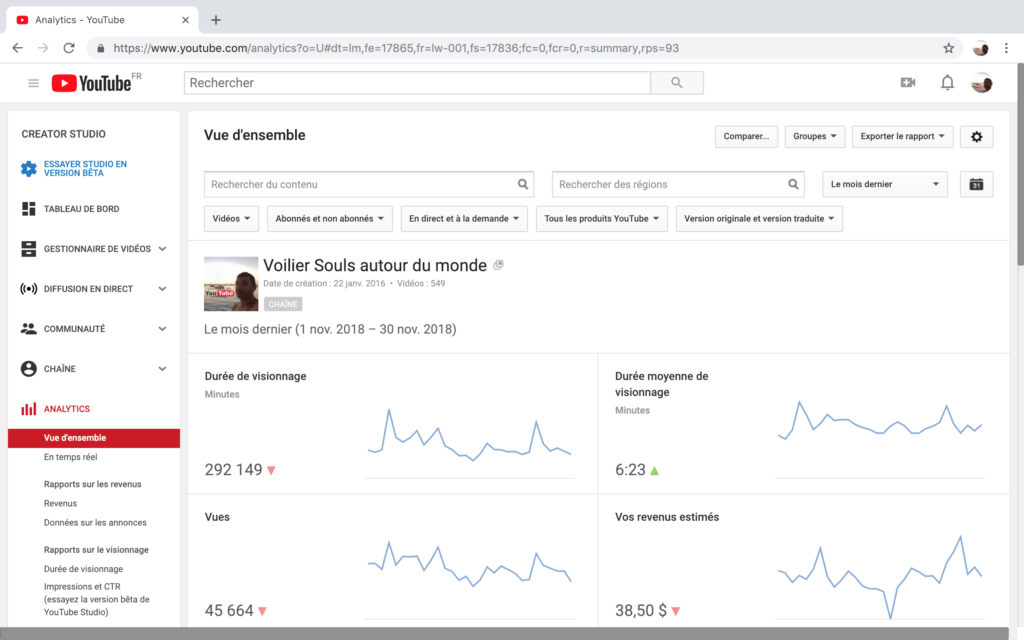Click the browser address bar URL
Screen dimensions: 1024x640
396,48
